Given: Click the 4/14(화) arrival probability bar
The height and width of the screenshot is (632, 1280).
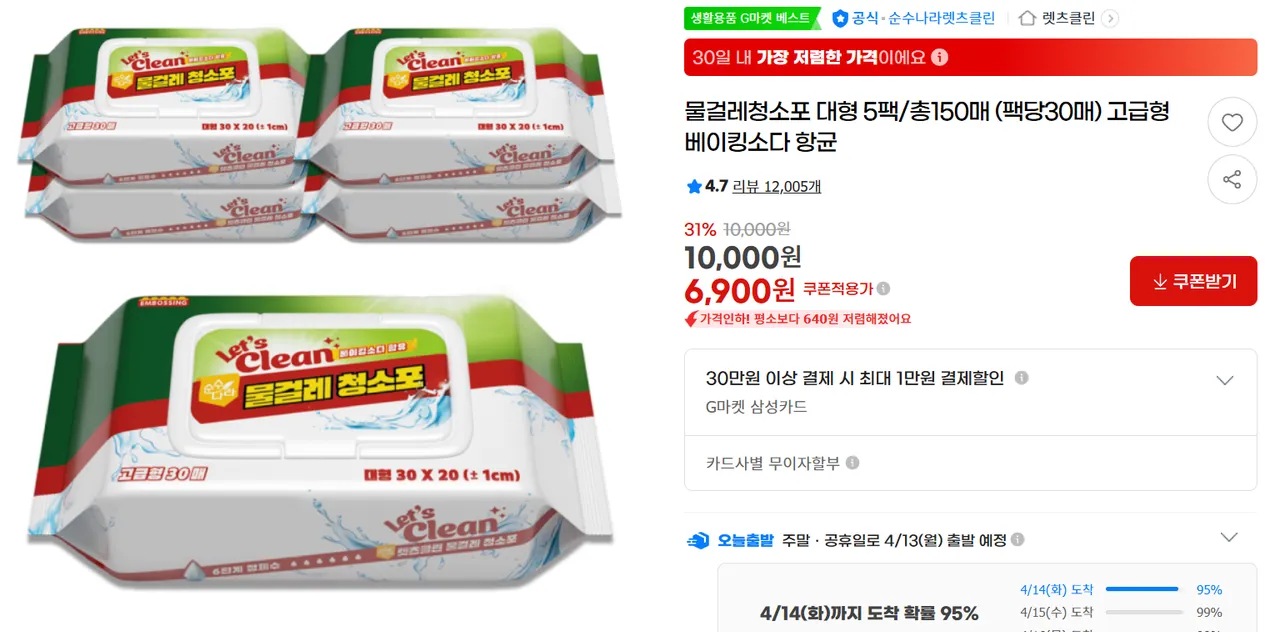Looking at the screenshot, I should 1143,590.
